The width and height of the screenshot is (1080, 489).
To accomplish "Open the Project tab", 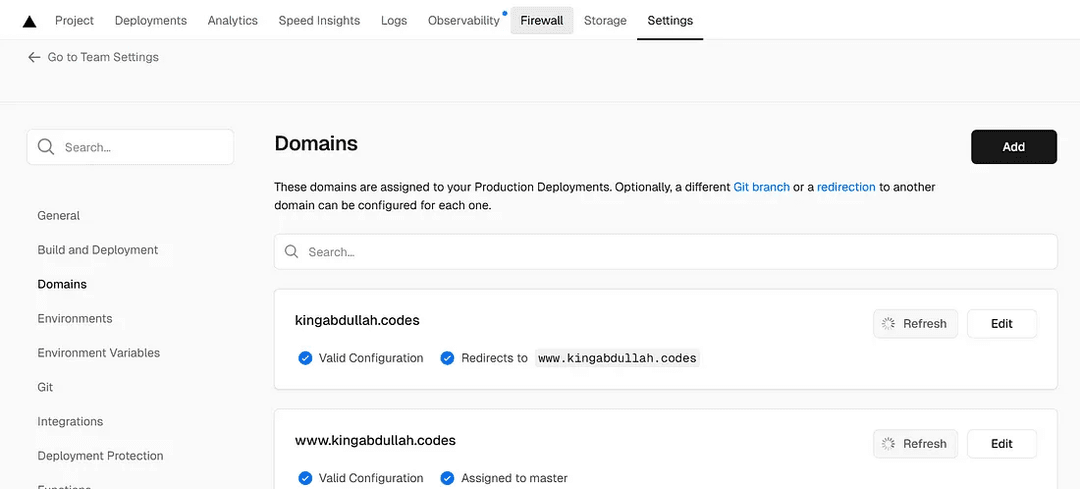I will [x=74, y=21].
